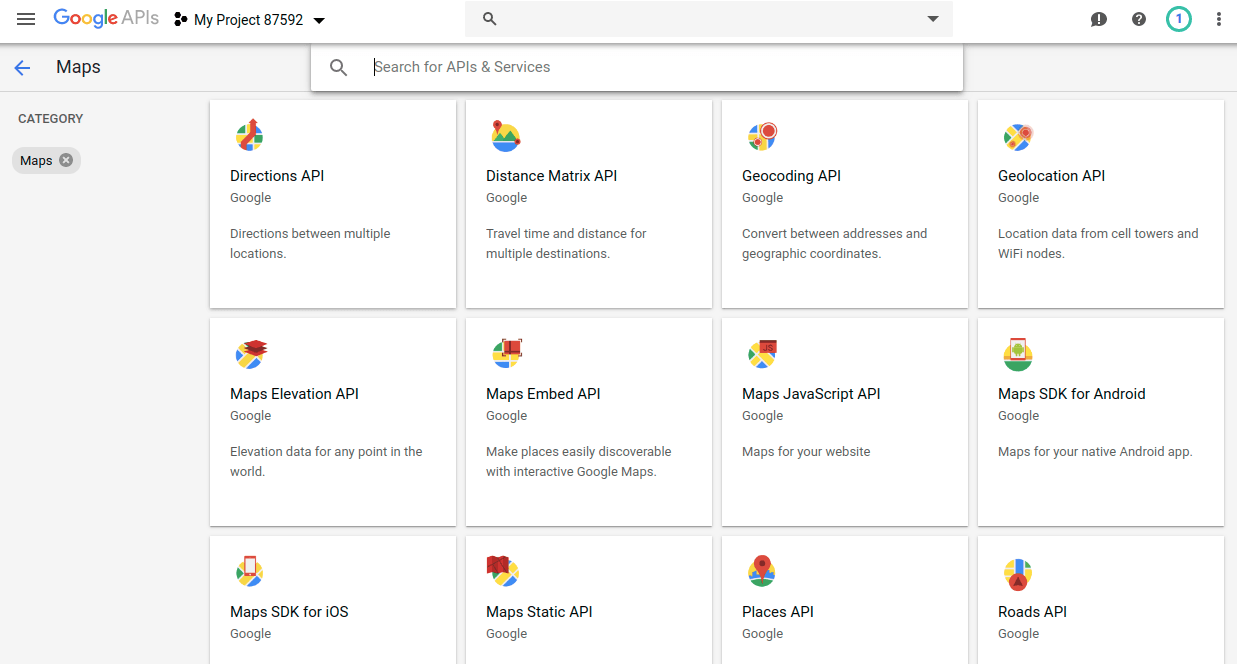Open the Maps JavaScript API title
Viewport: 1237px width, 664px height.
coord(811,394)
